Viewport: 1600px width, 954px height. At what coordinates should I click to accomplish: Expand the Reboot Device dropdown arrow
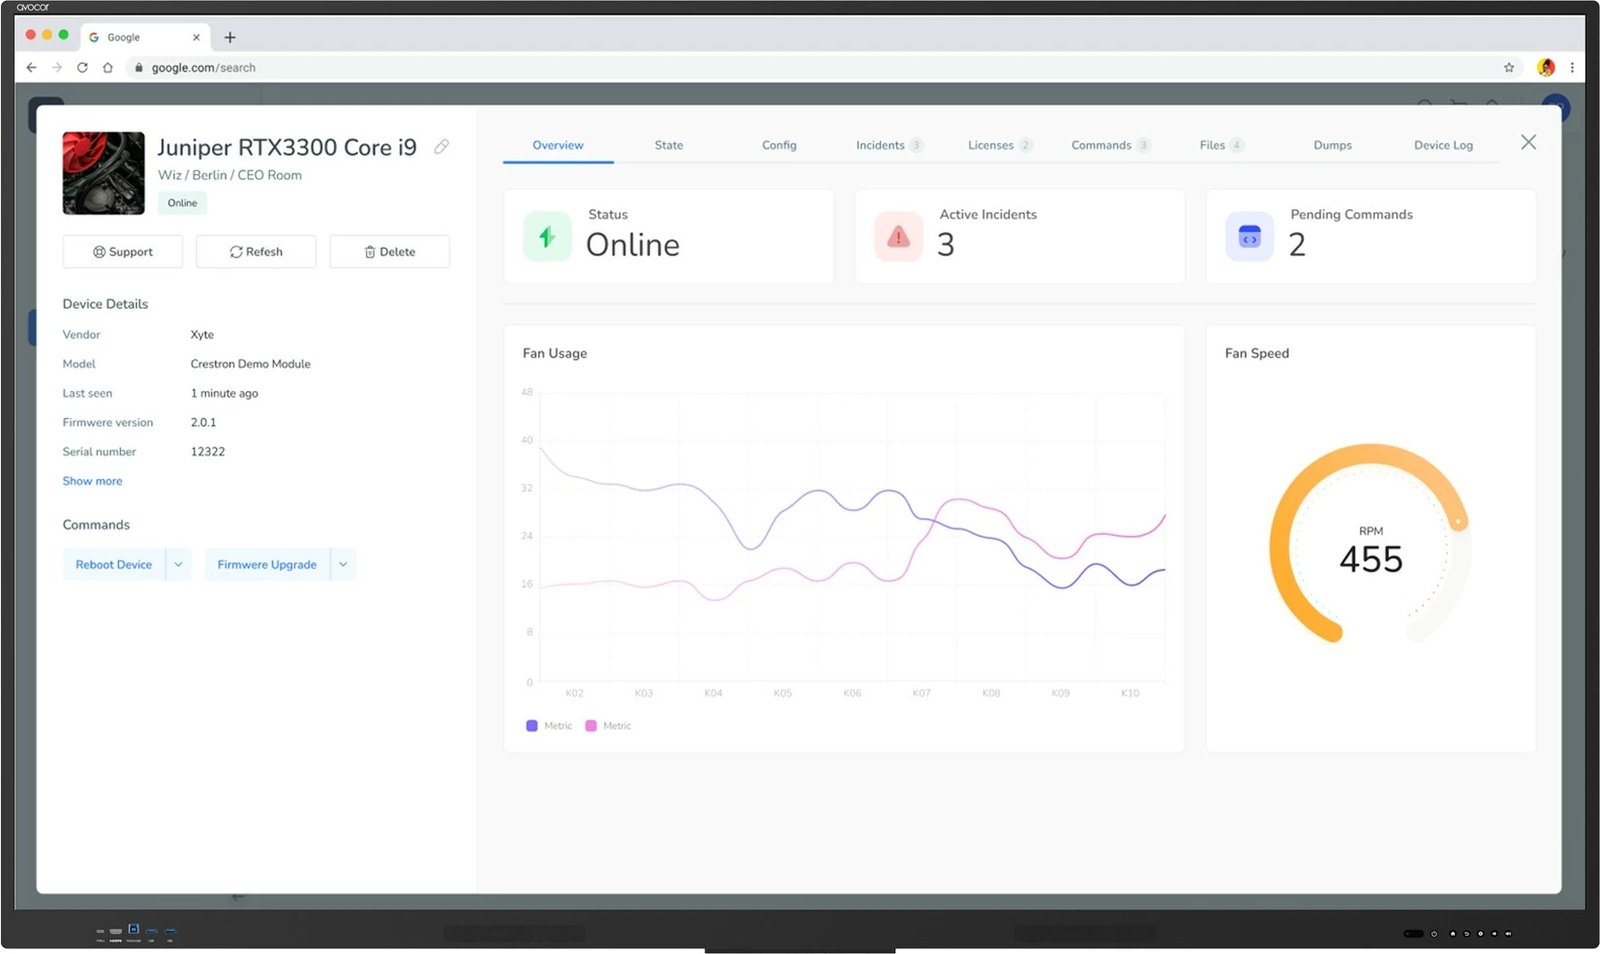178,565
